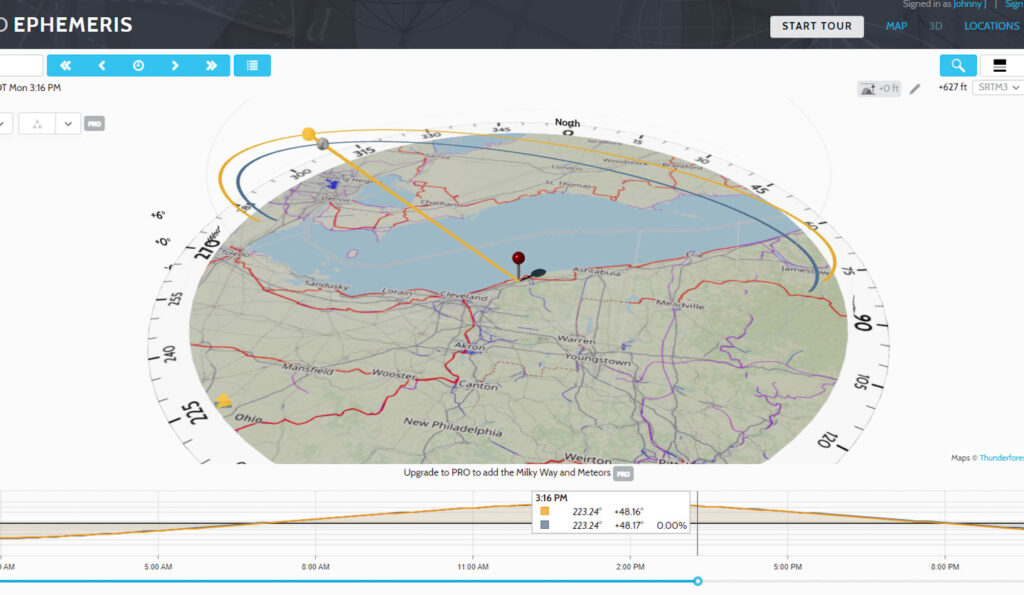Edit elevation with the pencil icon

[x=915, y=89]
